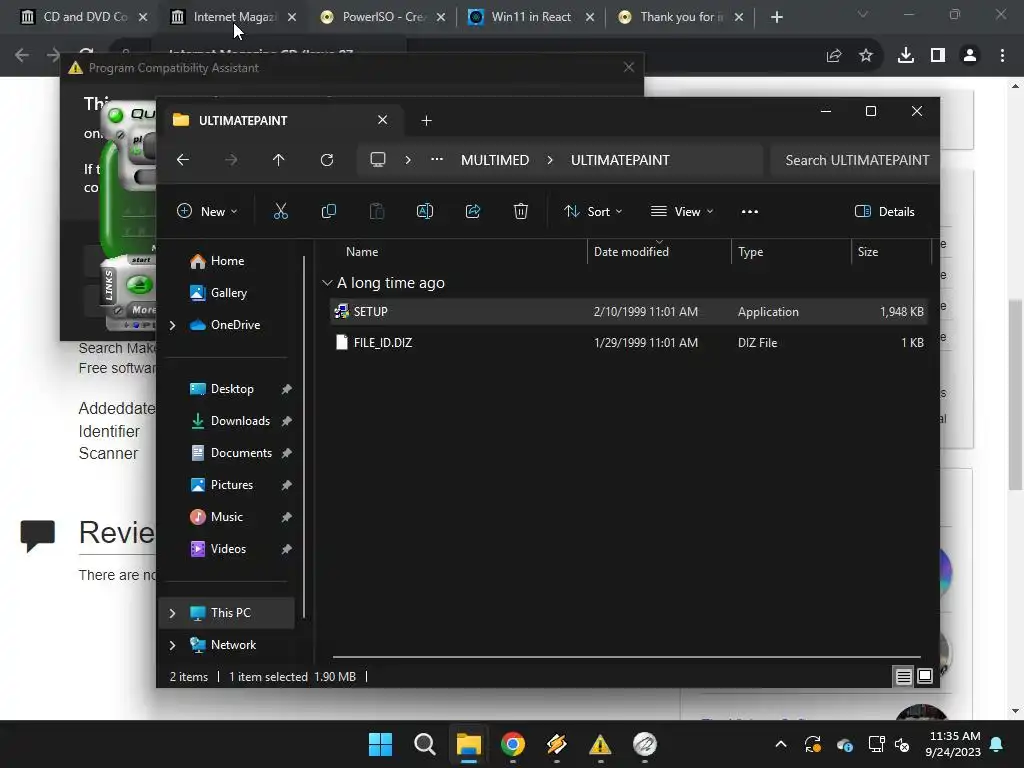Show hidden system tray icons

click(x=780, y=744)
